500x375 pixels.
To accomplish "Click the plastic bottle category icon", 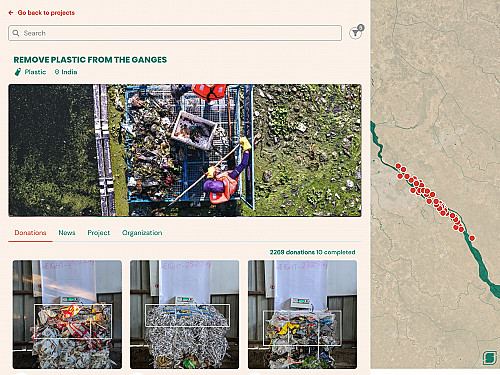I will tap(18, 72).
